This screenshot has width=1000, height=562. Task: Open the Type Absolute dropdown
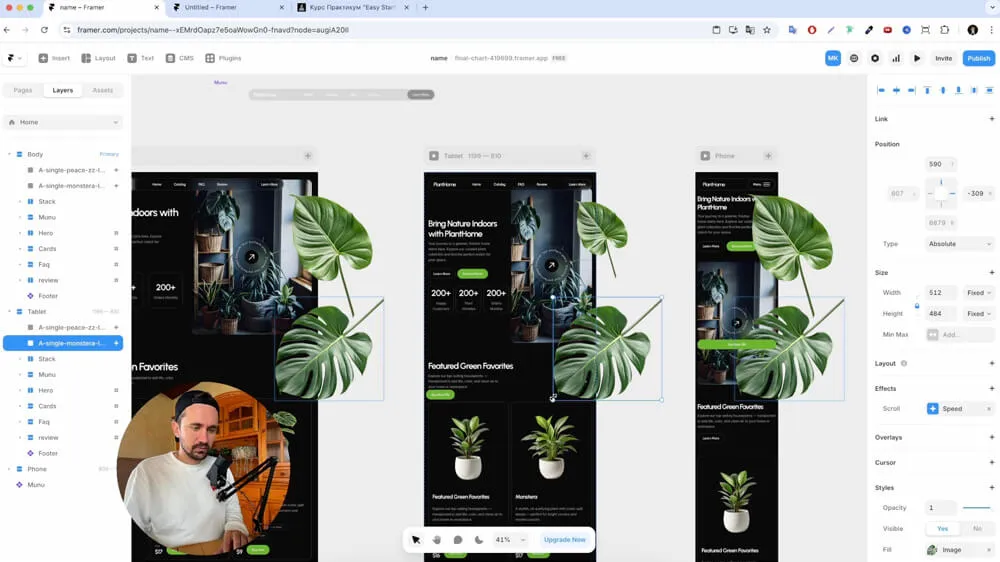[960, 244]
